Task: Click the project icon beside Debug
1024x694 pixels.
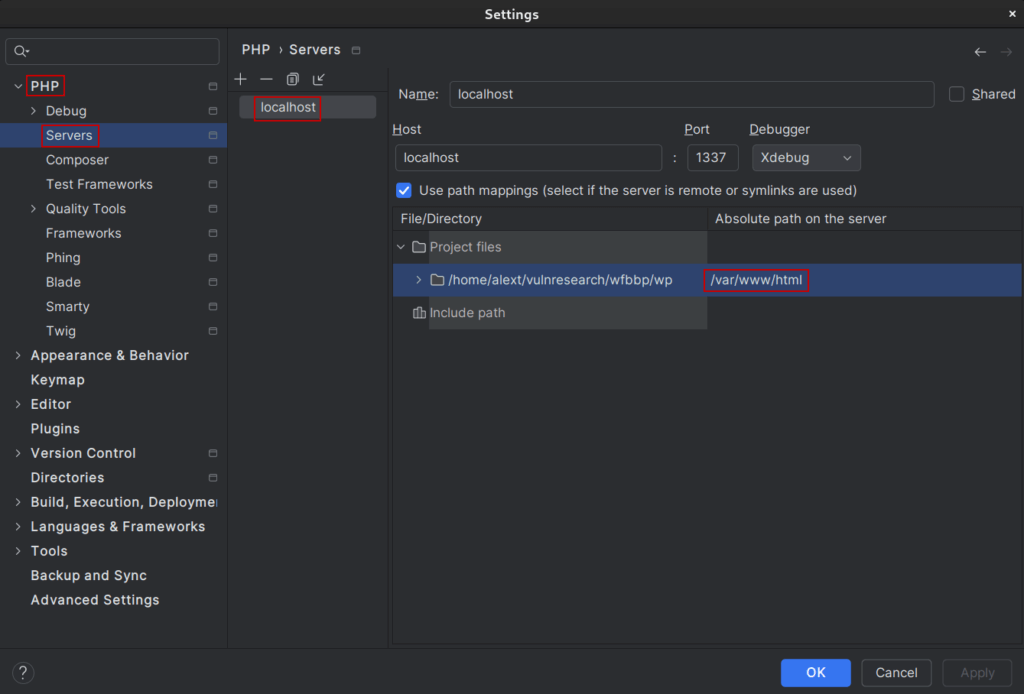Action: tap(213, 111)
